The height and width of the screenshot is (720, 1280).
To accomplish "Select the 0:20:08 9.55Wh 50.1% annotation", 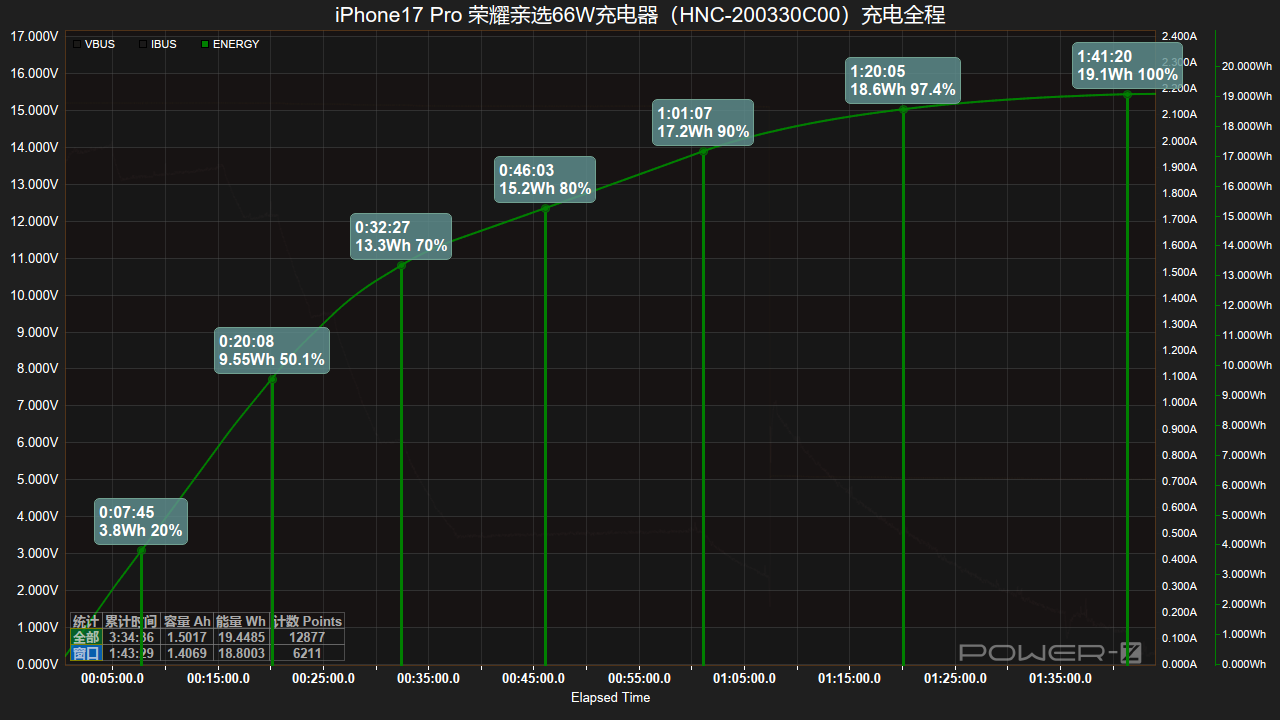I will point(272,351).
